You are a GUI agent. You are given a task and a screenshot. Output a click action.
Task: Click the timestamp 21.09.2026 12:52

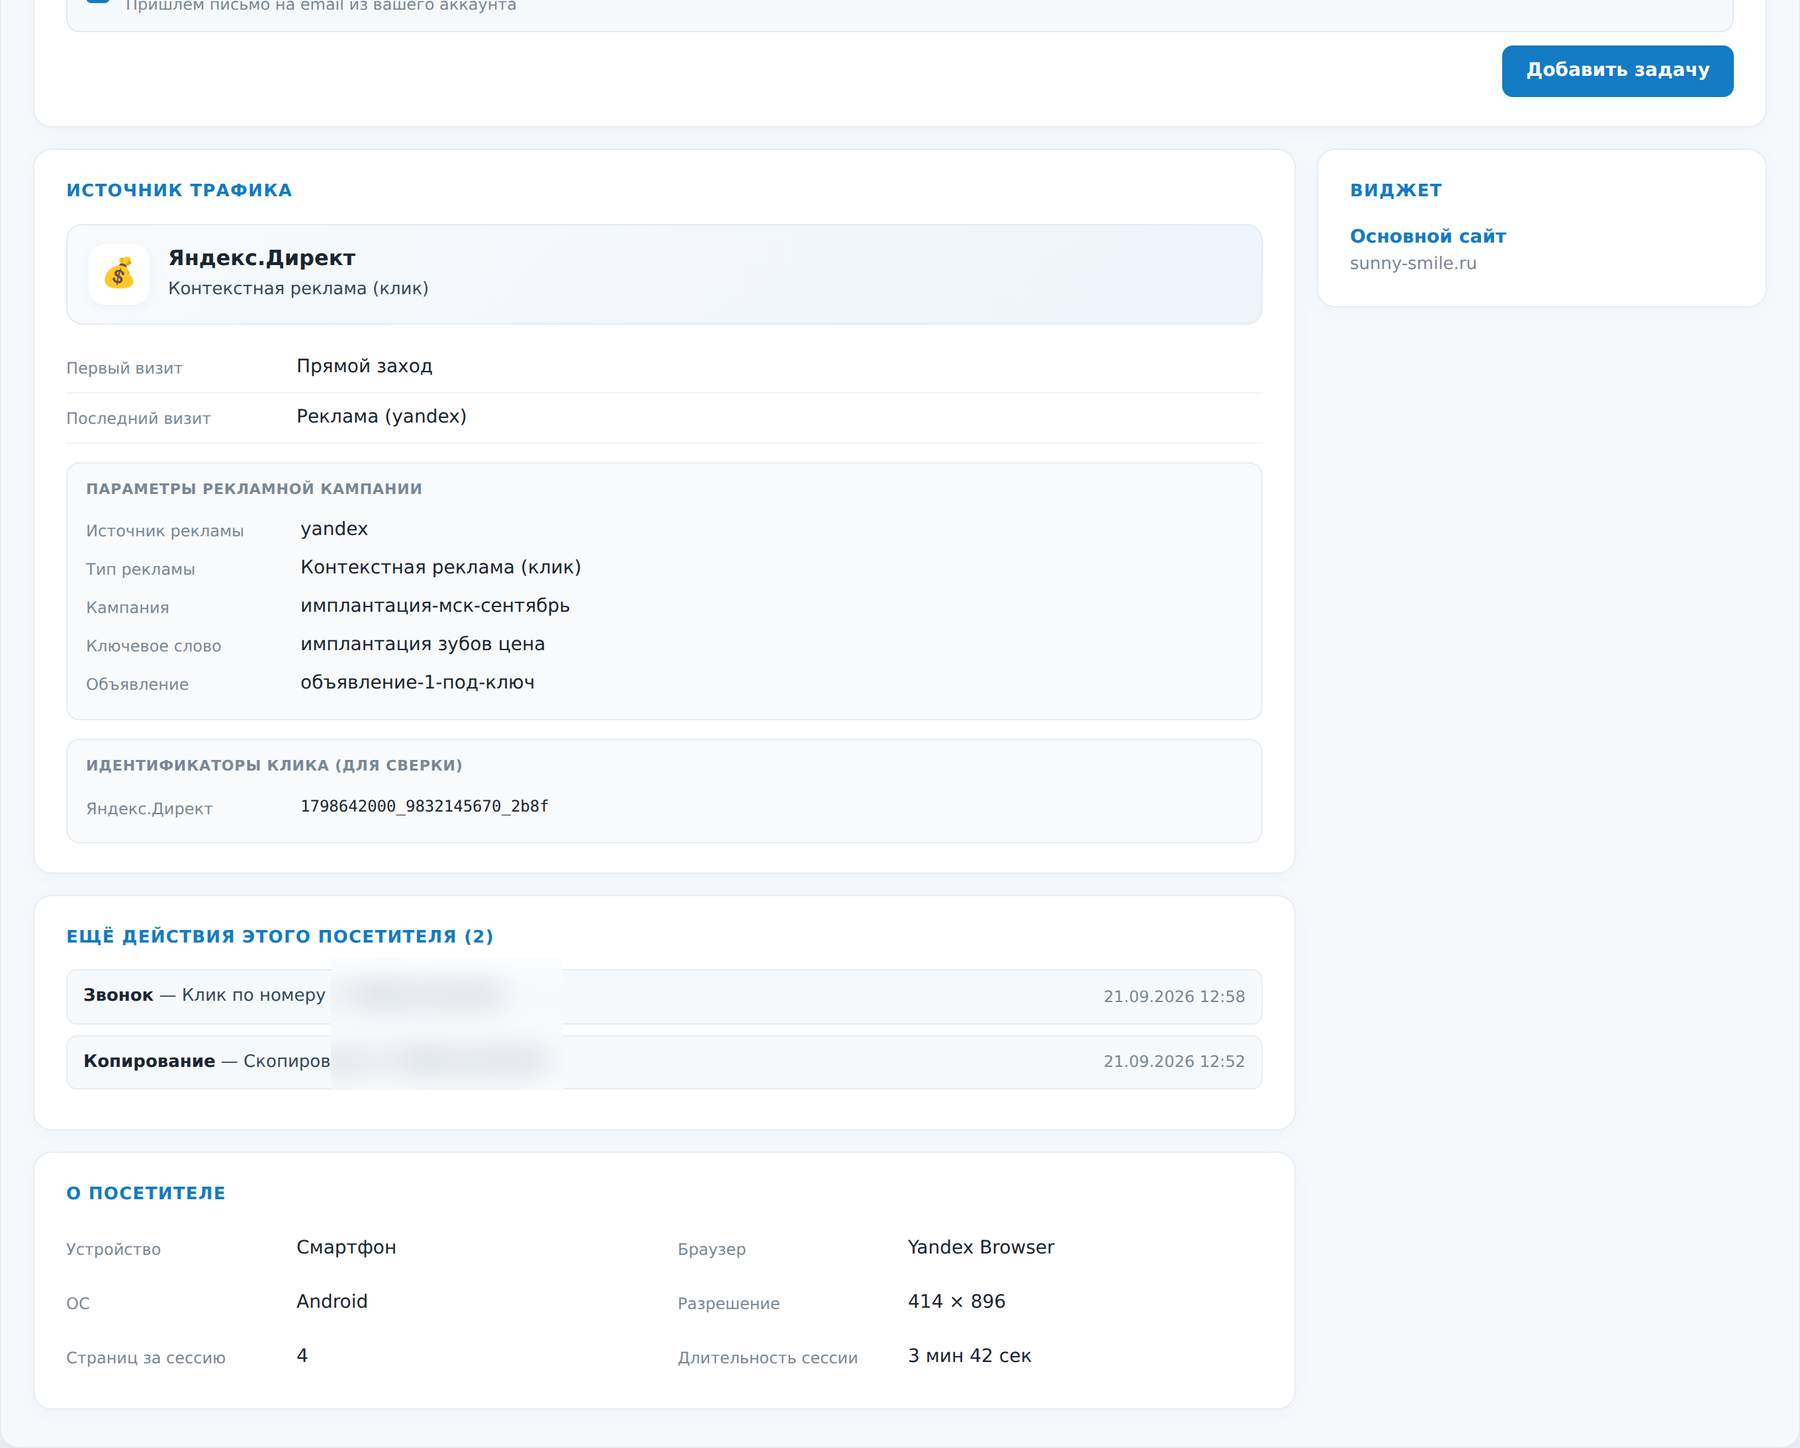1174,1061
